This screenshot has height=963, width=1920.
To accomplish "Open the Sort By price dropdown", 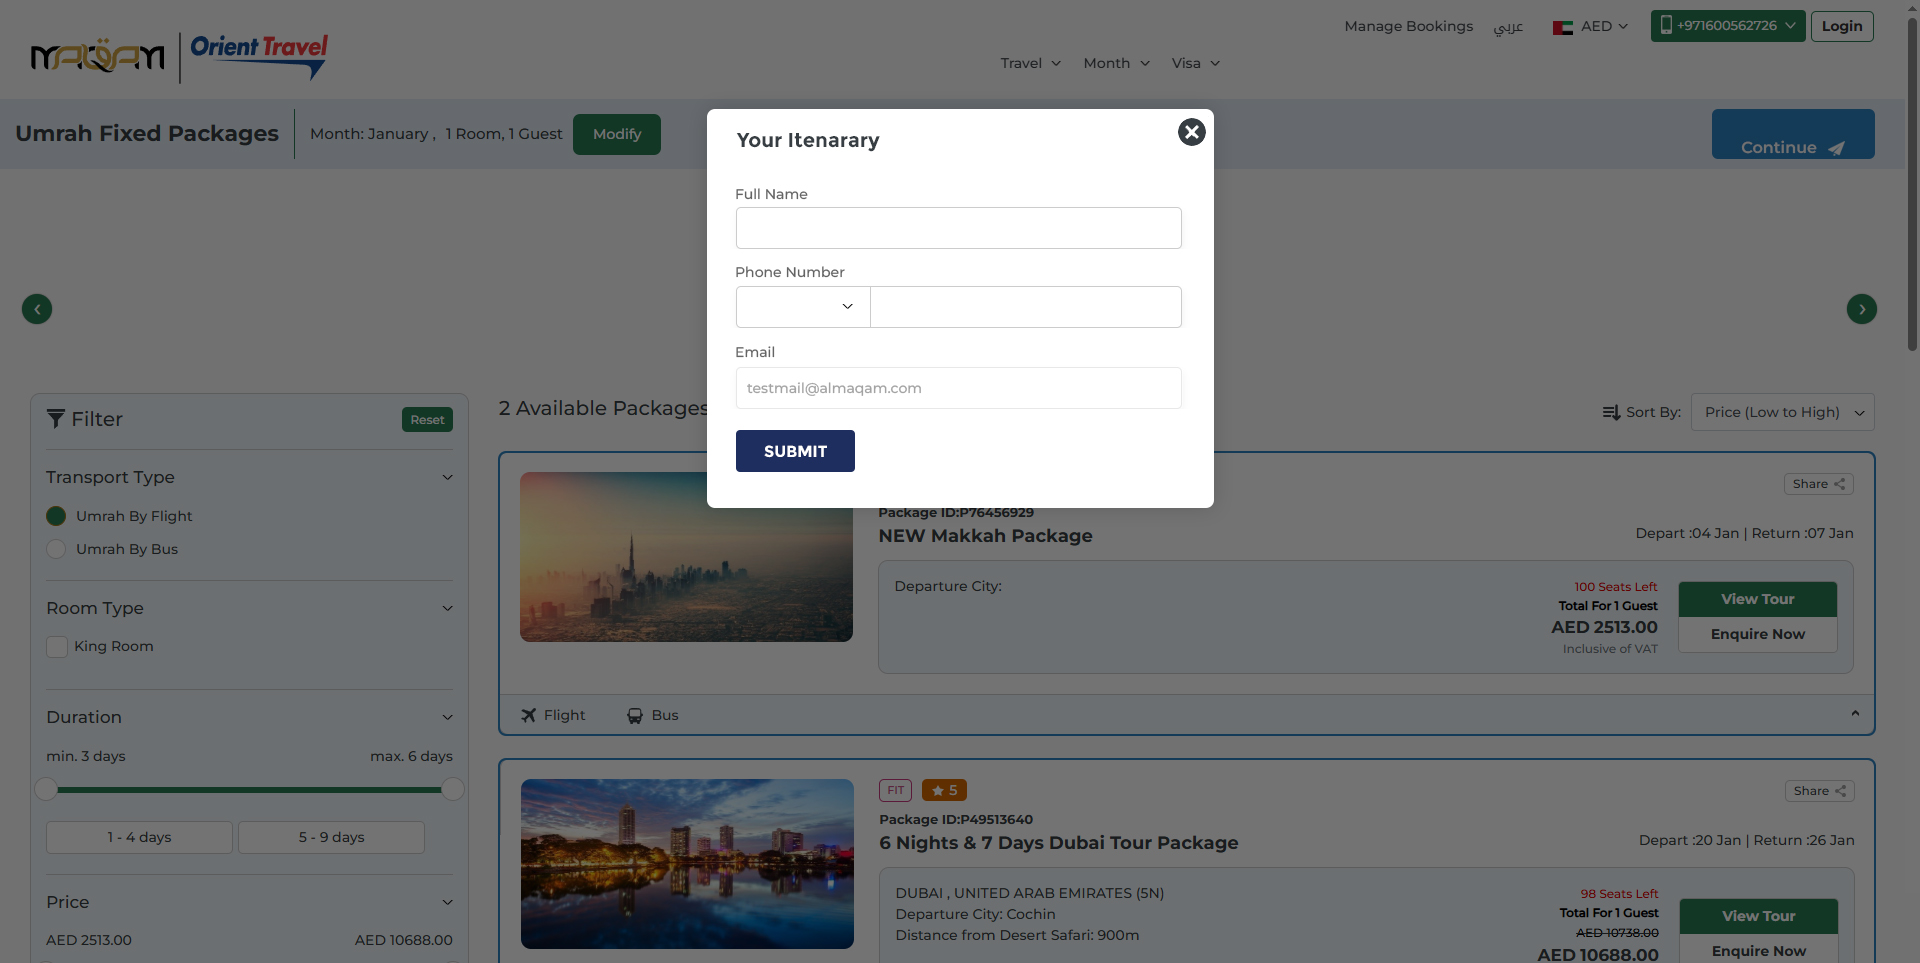I will 1782,412.
